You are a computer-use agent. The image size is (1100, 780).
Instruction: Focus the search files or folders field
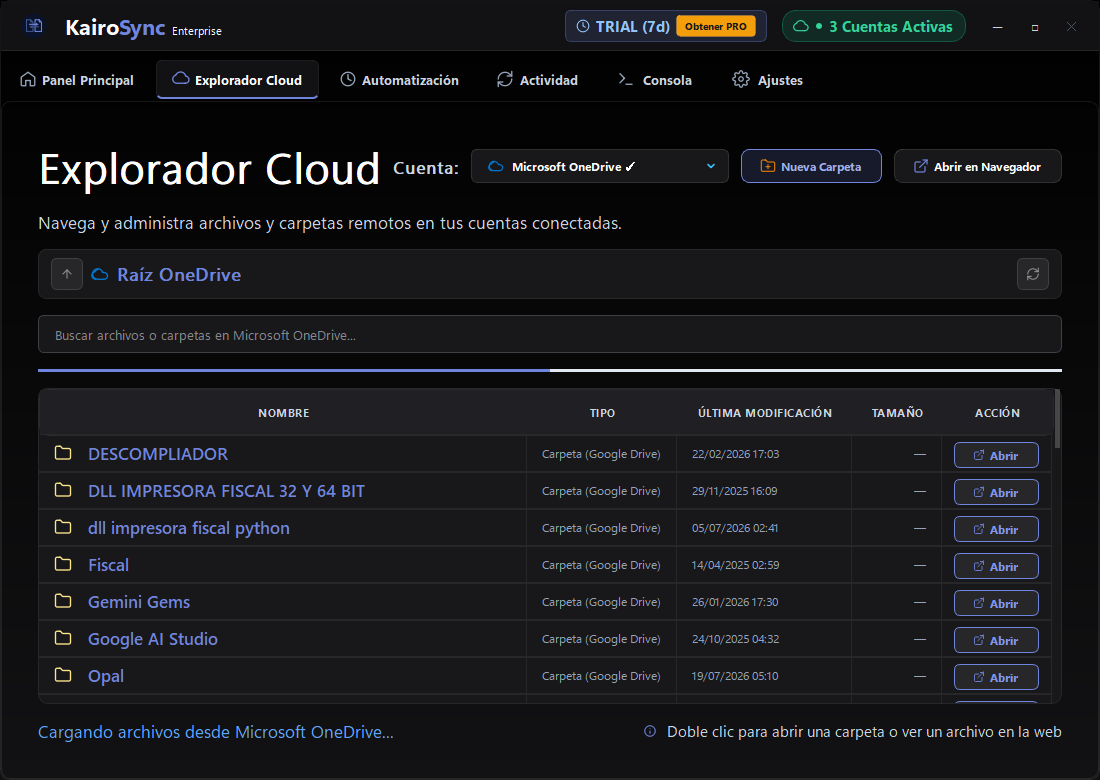(549, 335)
